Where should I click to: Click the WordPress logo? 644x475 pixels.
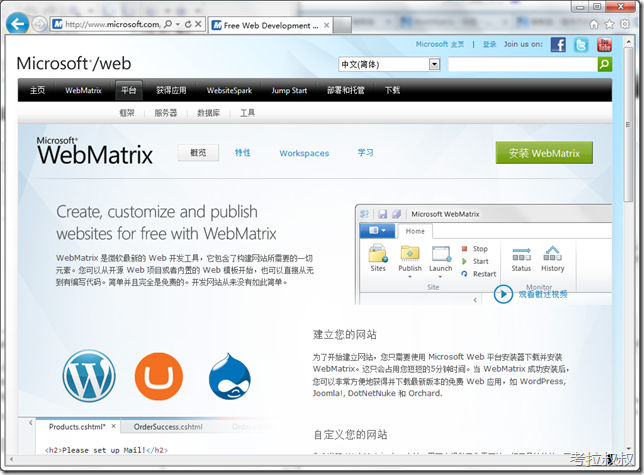tap(89, 376)
